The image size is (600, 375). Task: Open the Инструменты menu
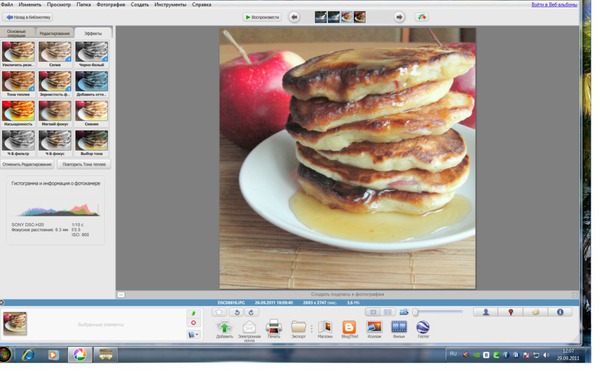[x=170, y=5]
